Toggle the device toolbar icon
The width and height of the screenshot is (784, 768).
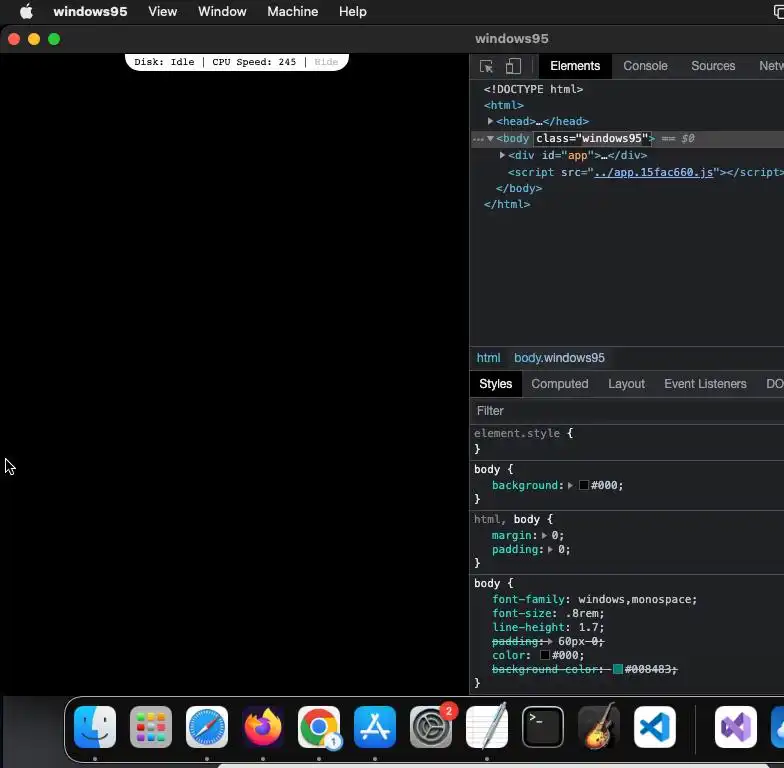(x=513, y=66)
